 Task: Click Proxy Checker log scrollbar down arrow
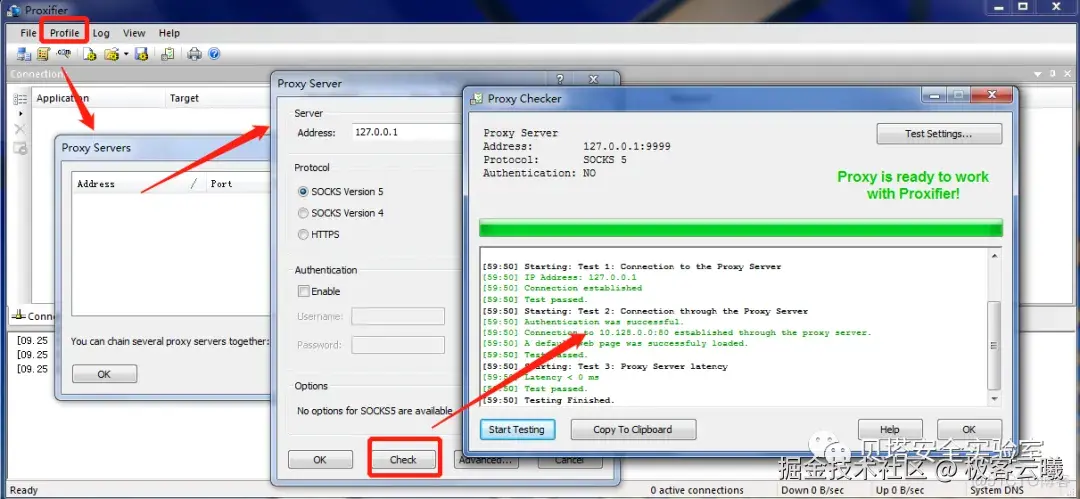click(x=994, y=398)
